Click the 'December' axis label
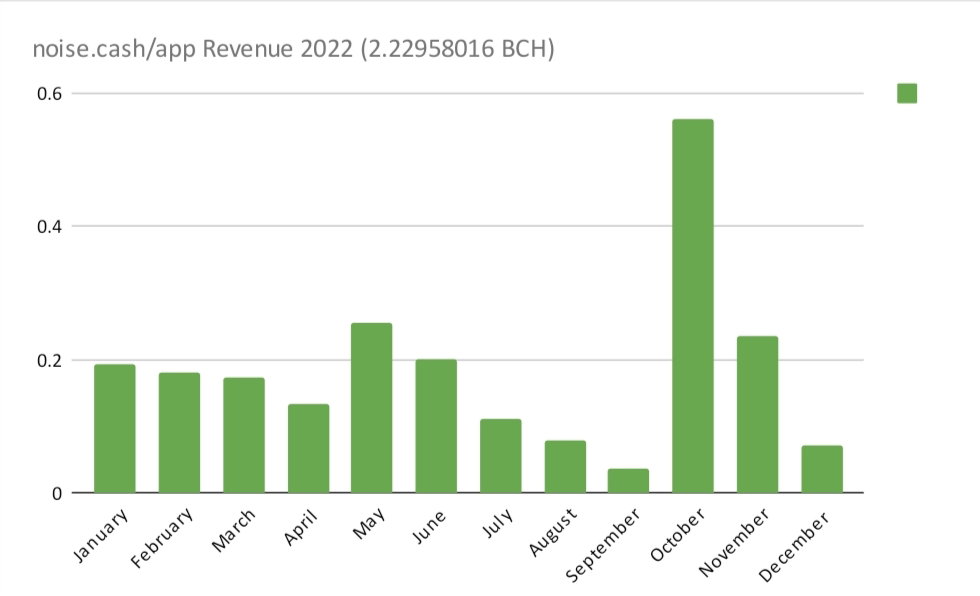Viewport: 980px width, 596px height. click(794, 547)
